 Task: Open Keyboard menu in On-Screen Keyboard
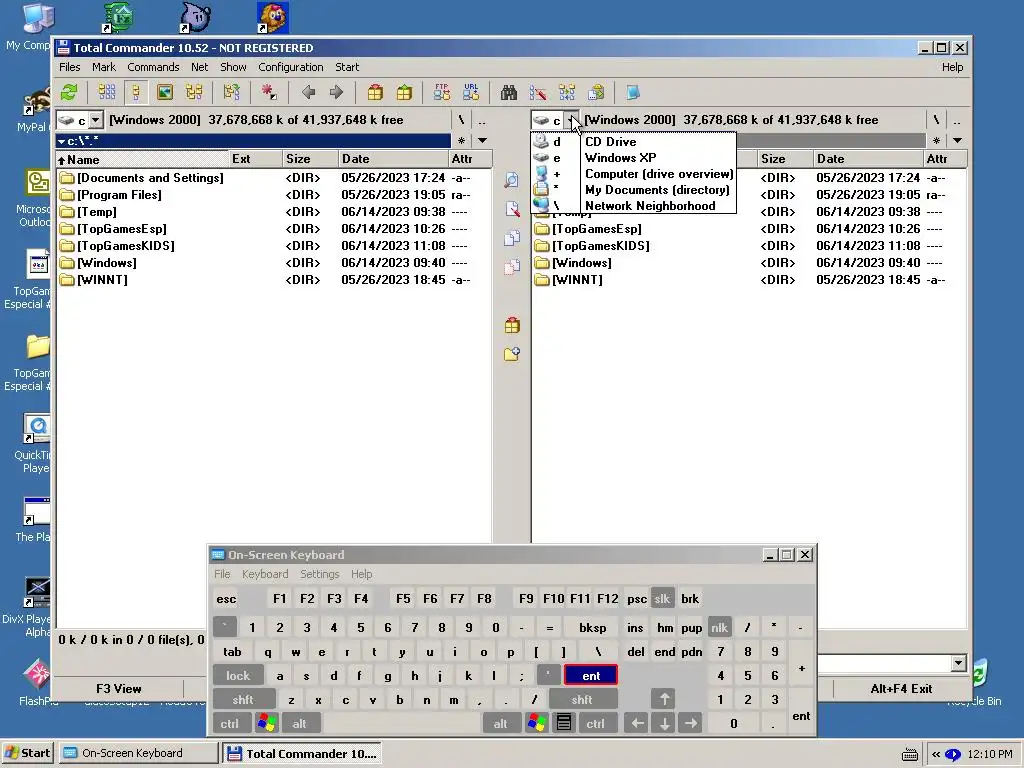click(264, 574)
